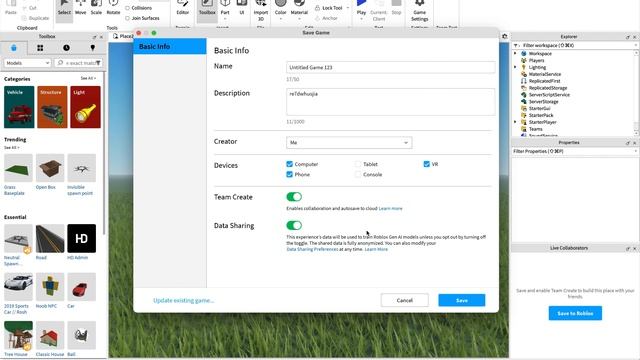Turn off Team Create toggle
640x360 pixels.
tap(294, 197)
